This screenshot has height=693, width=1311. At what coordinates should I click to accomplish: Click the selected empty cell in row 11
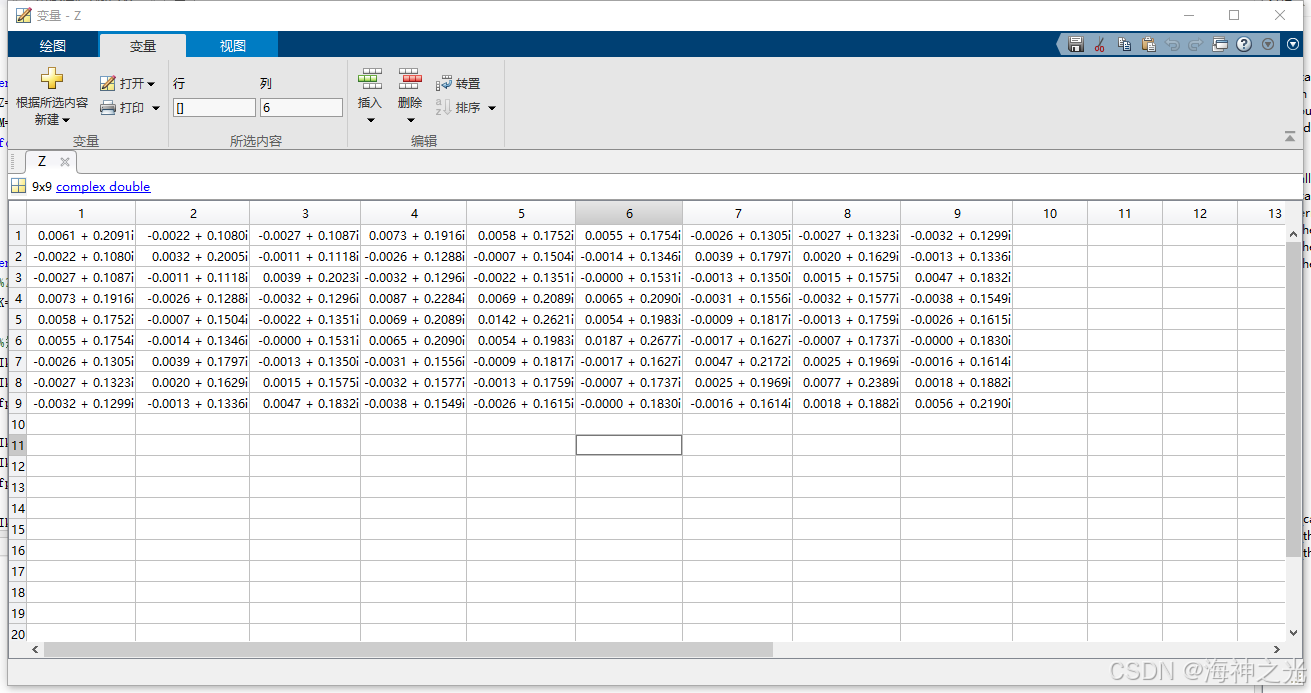click(x=629, y=445)
